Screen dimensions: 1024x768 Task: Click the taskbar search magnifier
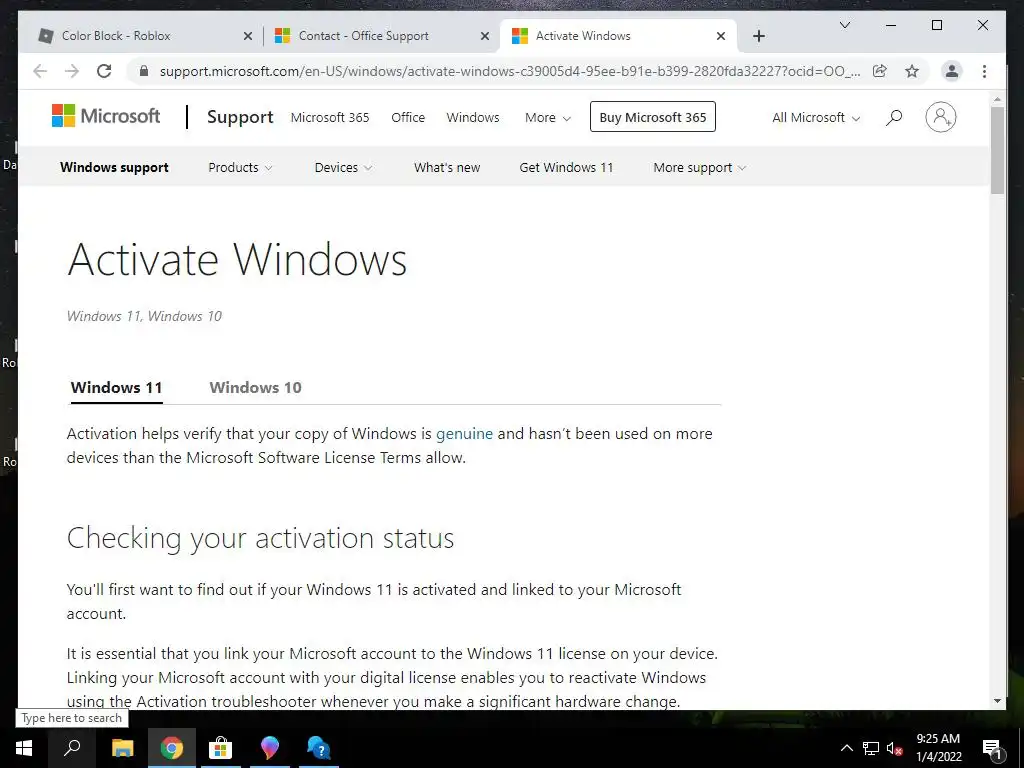click(72, 748)
